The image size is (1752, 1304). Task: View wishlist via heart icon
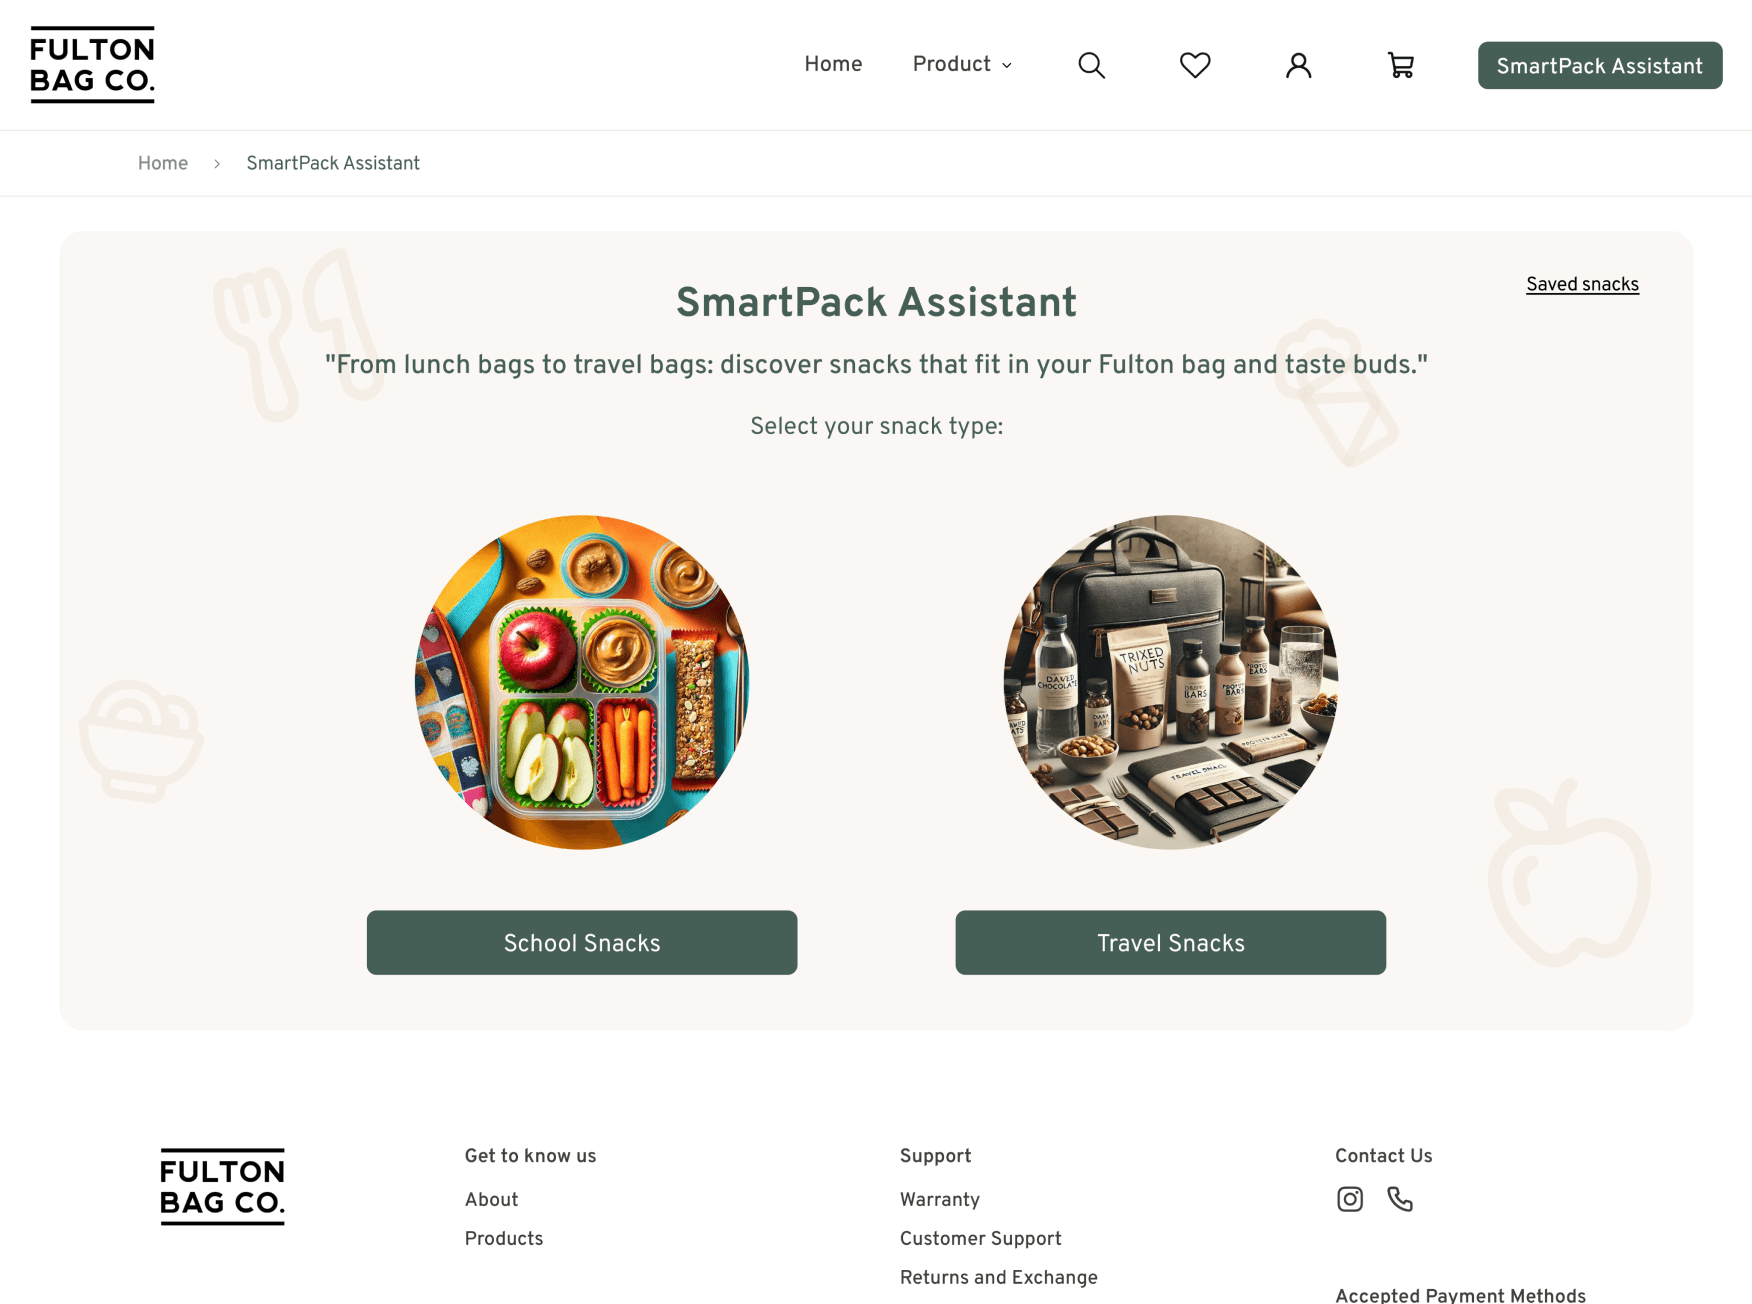(x=1195, y=65)
